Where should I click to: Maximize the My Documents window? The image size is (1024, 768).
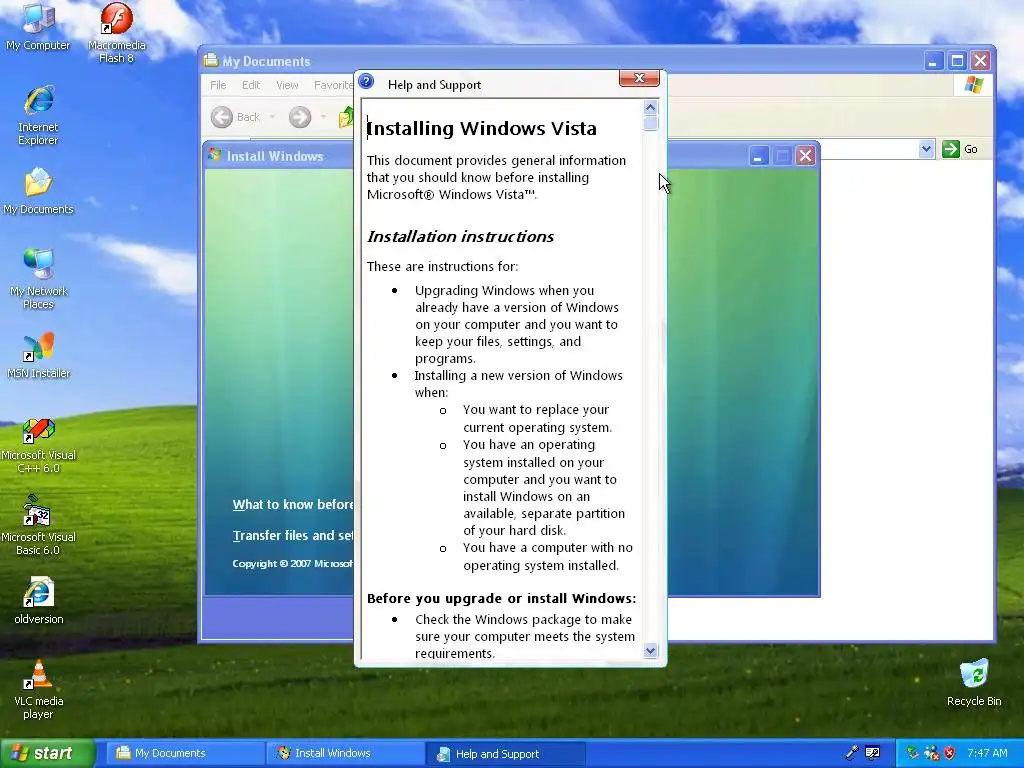click(x=957, y=61)
